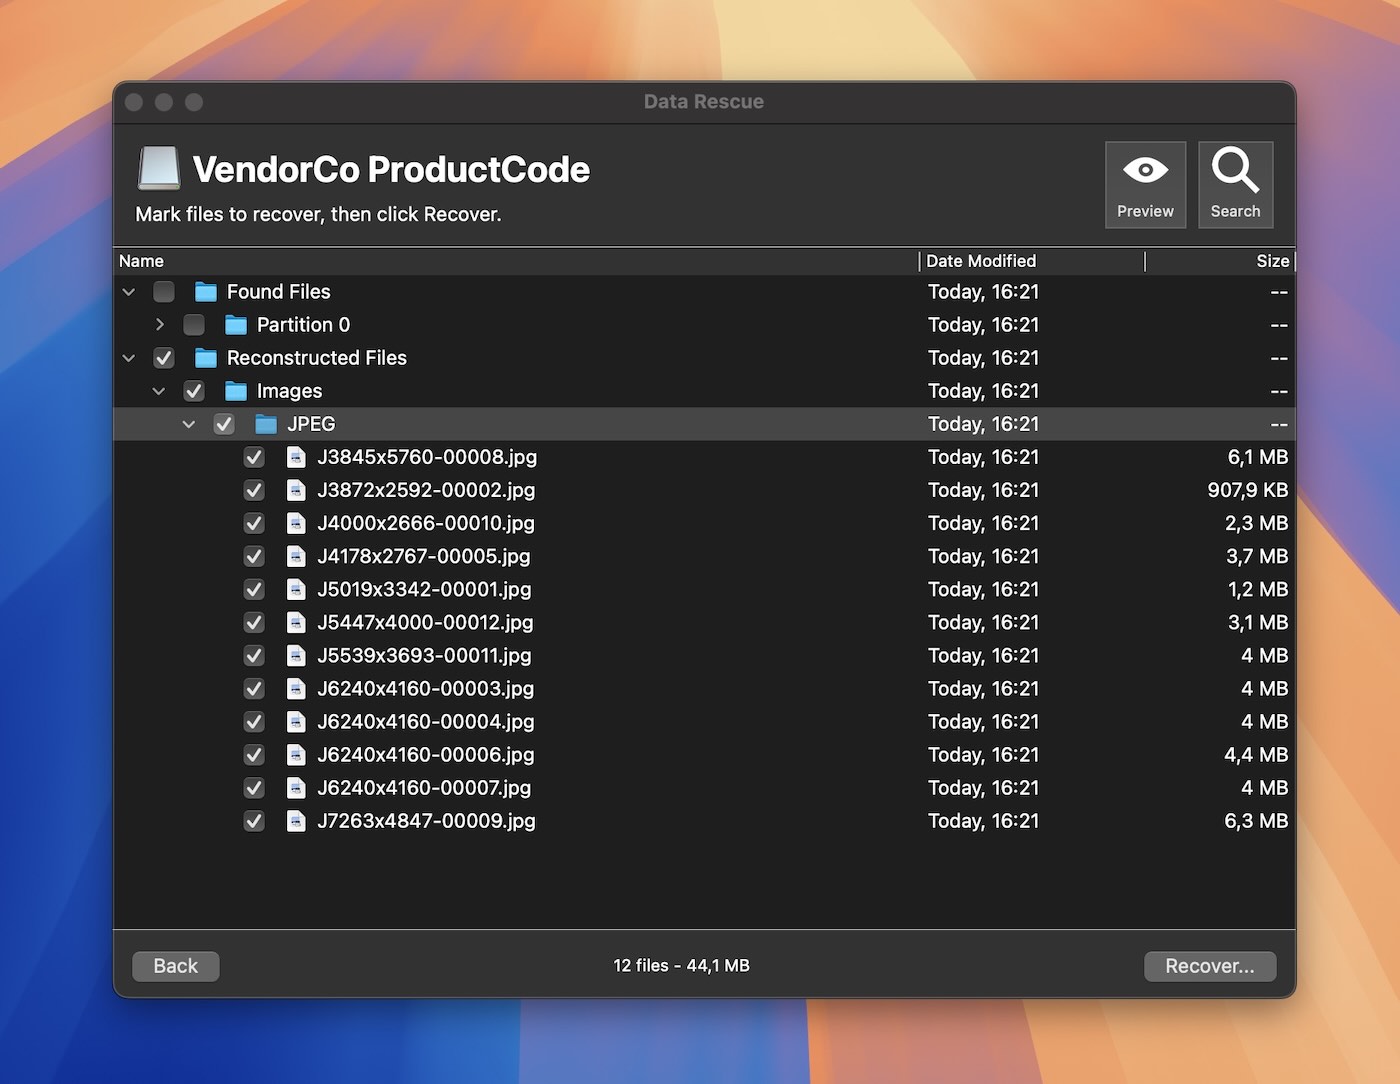The image size is (1400, 1084).
Task: Click the J3845x5760-00008.jpg file icon
Action: 296,457
